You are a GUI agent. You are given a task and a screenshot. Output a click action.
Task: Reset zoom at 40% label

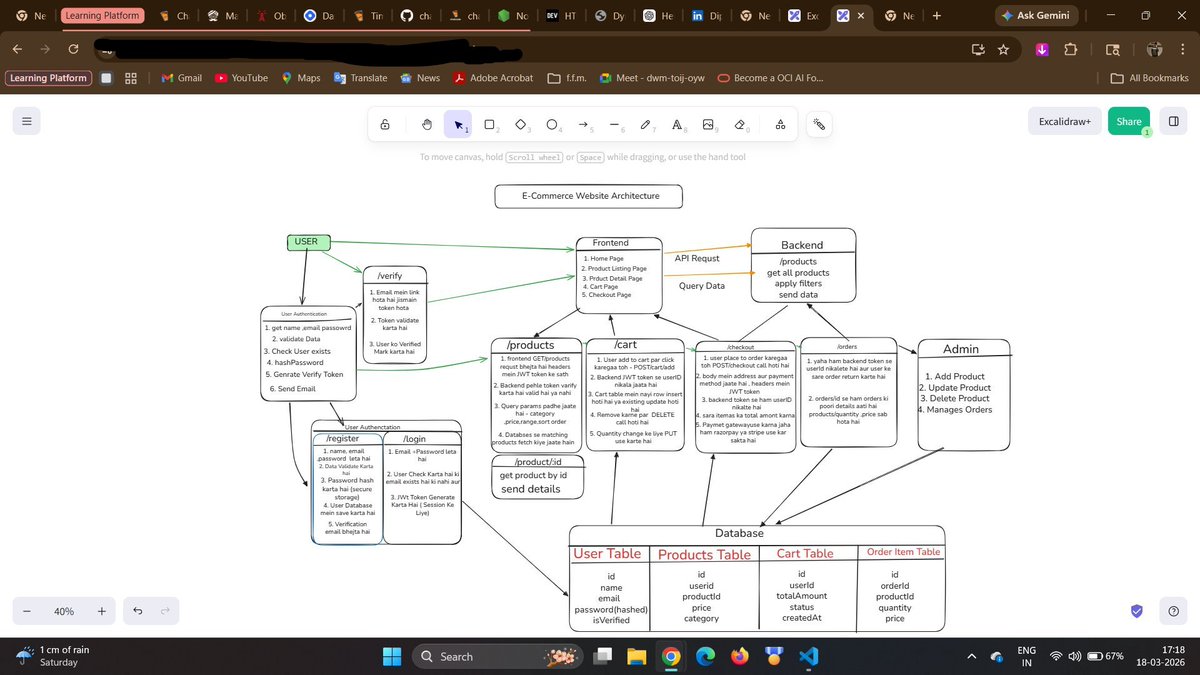click(64, 611)
